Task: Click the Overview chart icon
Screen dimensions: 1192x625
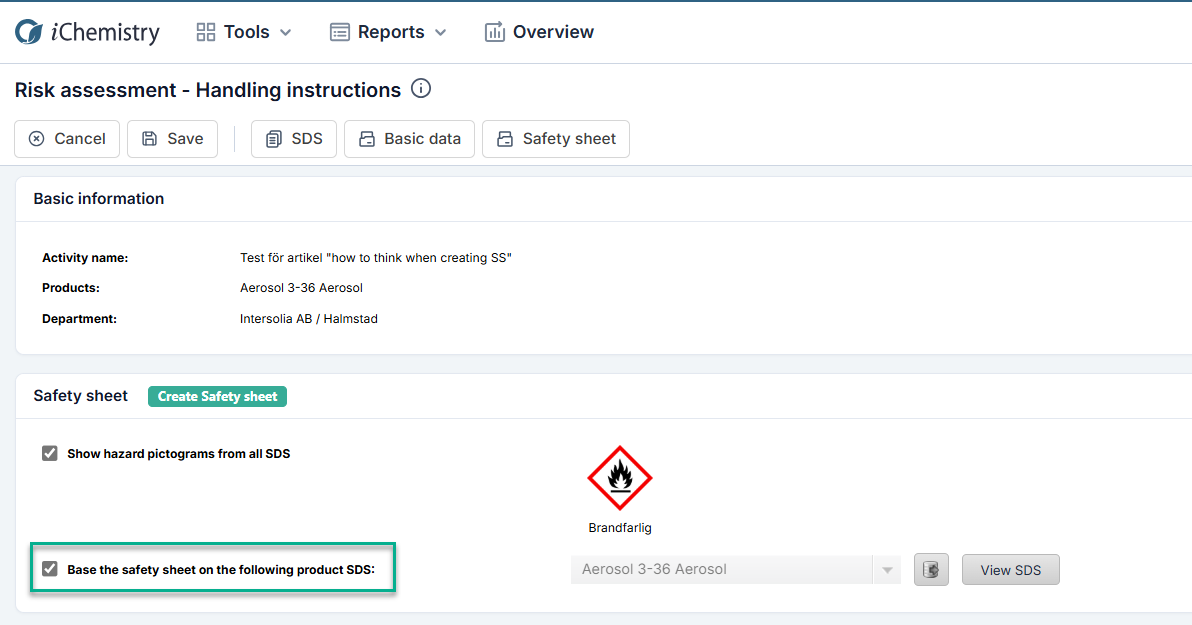Action: coord(495,32)
